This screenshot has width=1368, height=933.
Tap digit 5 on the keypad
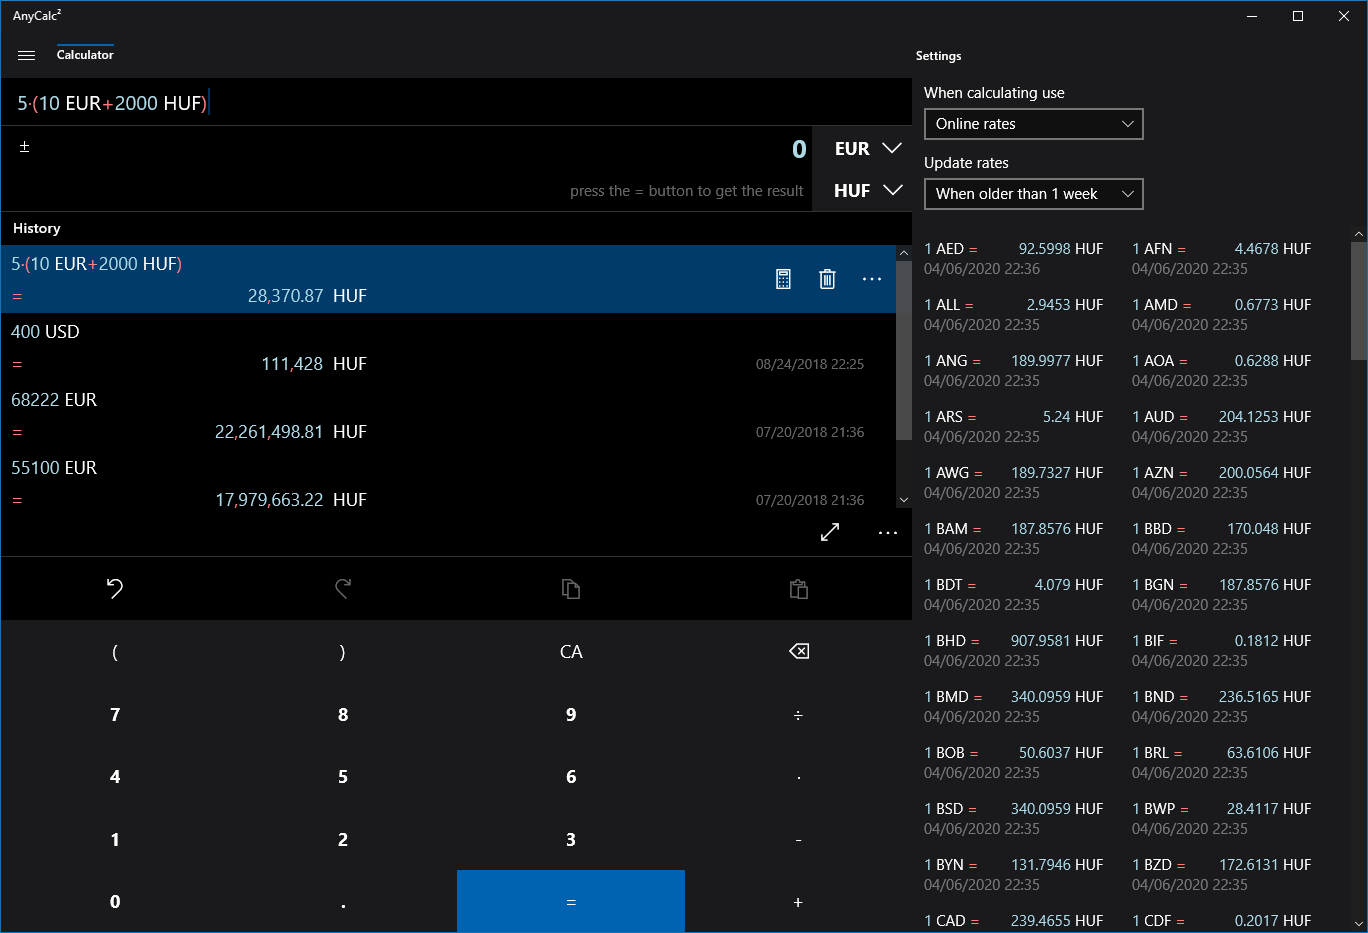pos(343,777)
